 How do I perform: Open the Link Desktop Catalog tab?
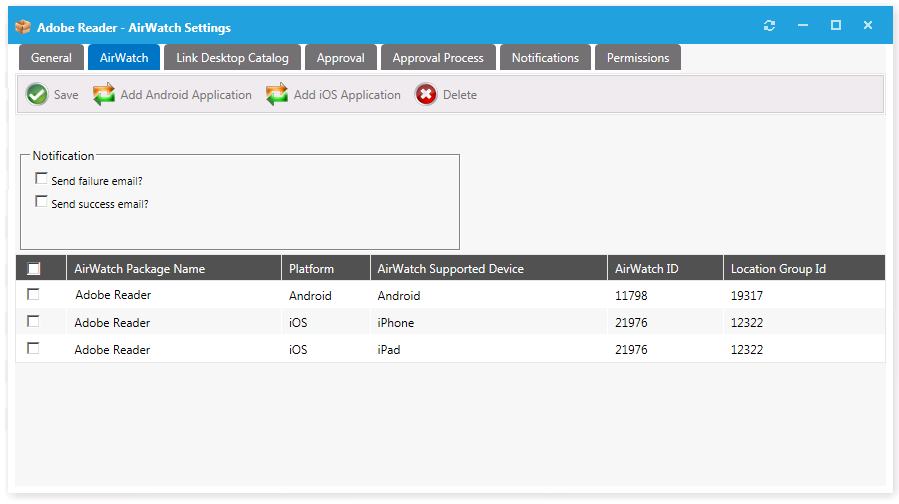232,58
